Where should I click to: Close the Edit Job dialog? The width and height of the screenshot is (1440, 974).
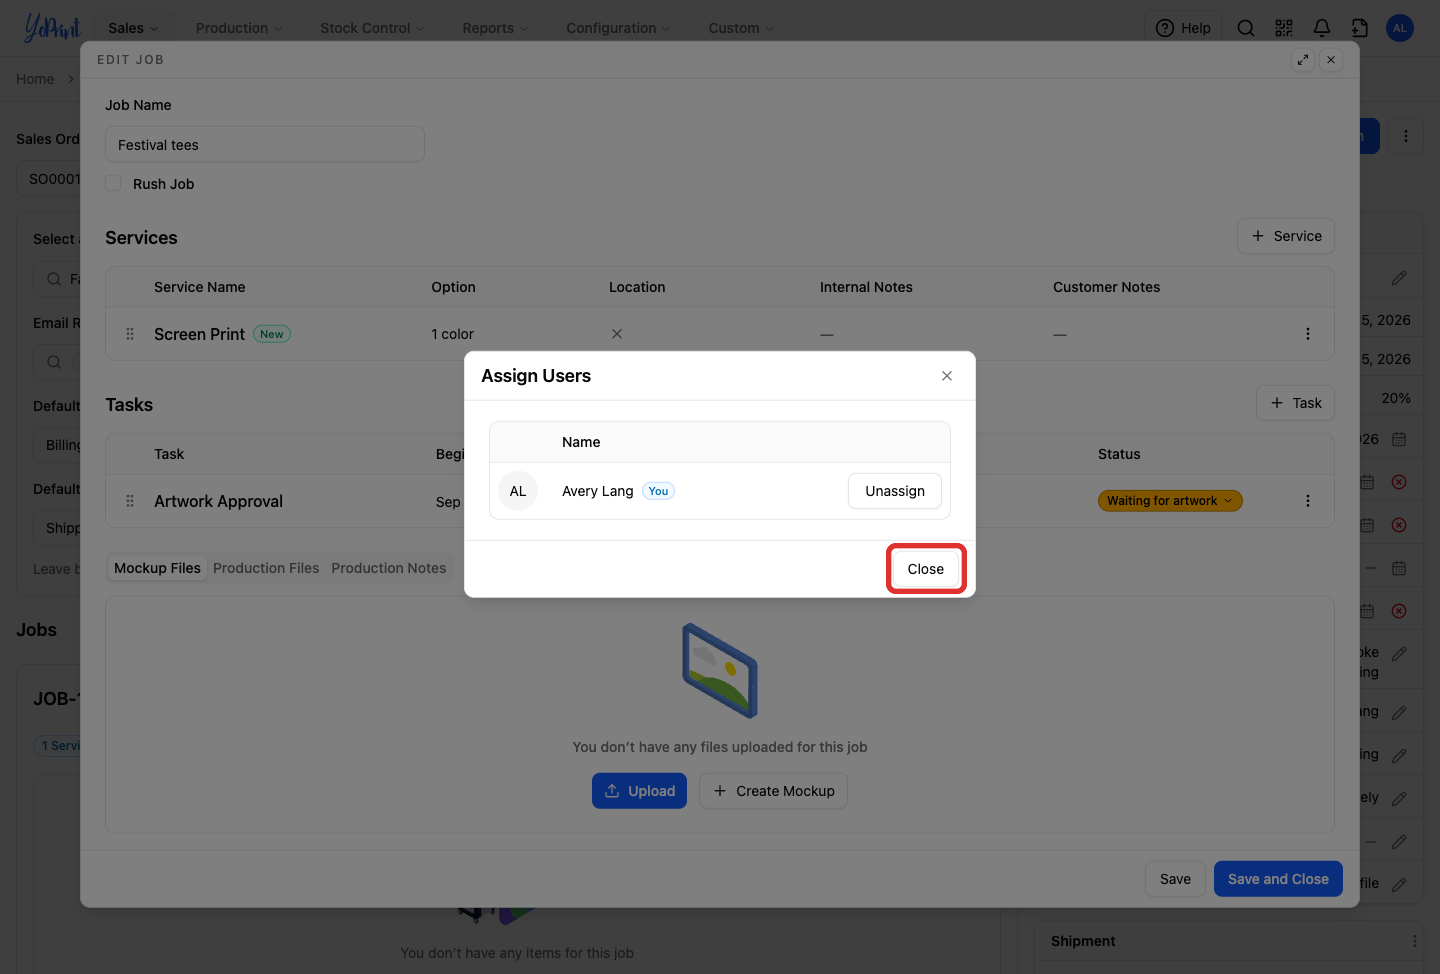[1331, 60]
